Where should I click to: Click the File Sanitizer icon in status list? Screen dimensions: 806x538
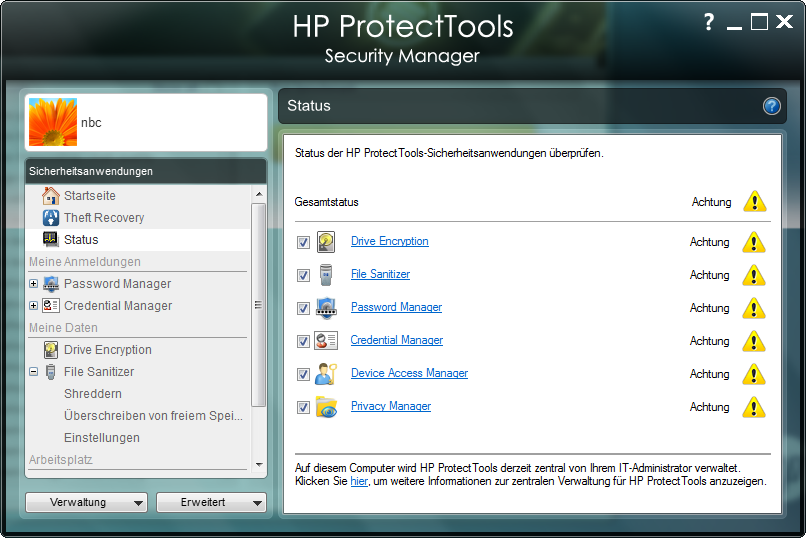click(326, 275)
